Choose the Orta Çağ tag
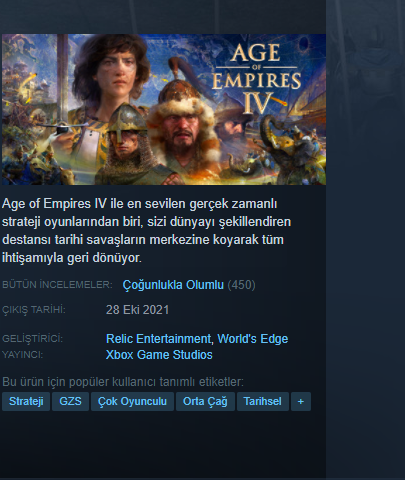Image resolution: width=405 pixels, height=480 pixels. (205, 401)
